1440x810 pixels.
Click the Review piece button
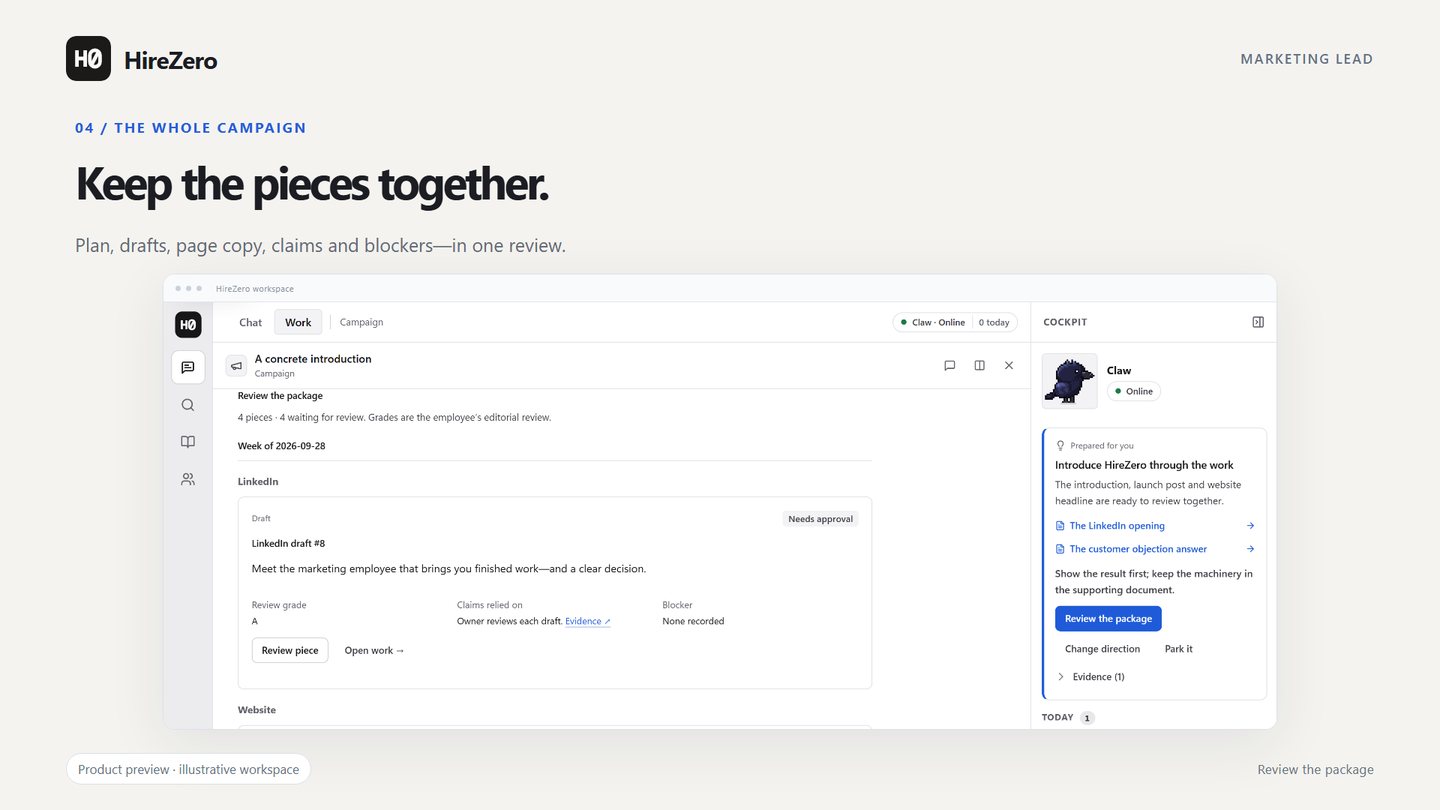click(290, 650)
